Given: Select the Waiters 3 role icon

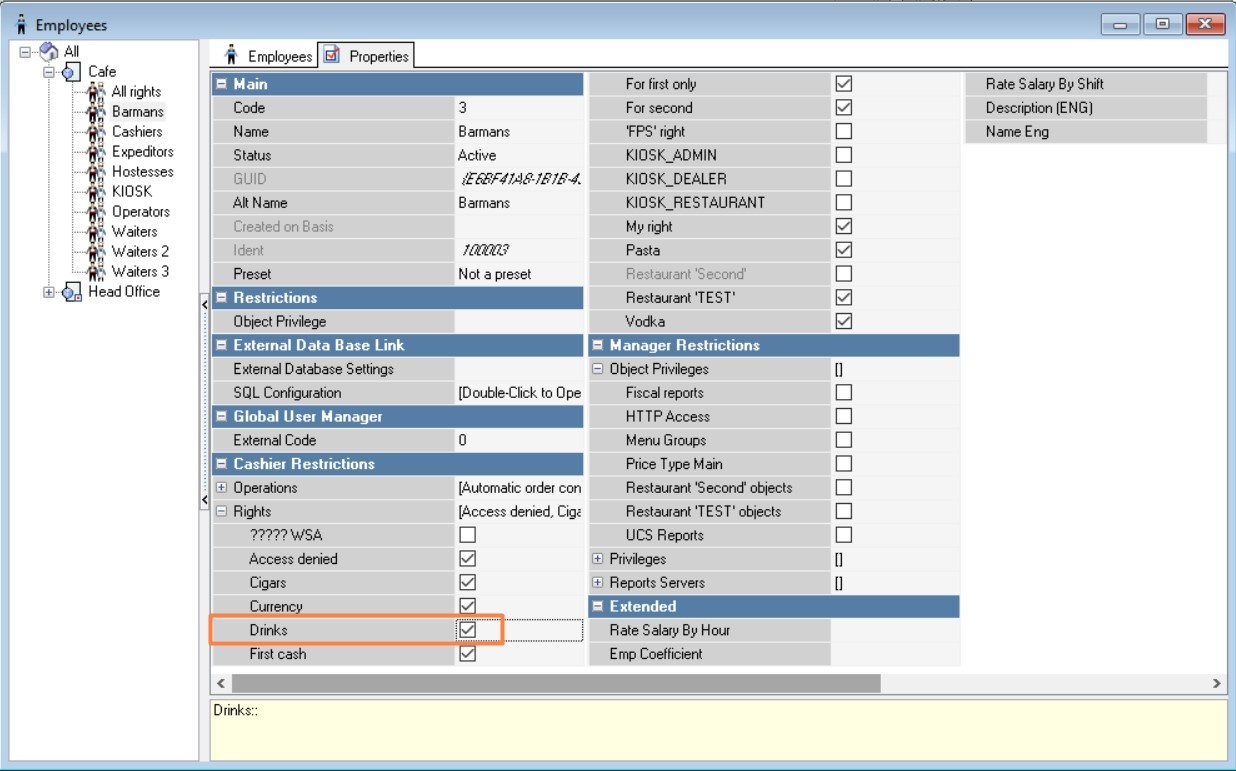Looking at the screenshot, I should point(97,272).
